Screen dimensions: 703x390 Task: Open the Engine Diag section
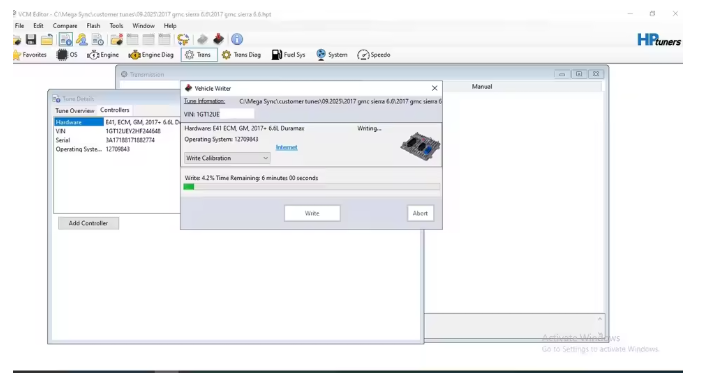coord(151,55)
